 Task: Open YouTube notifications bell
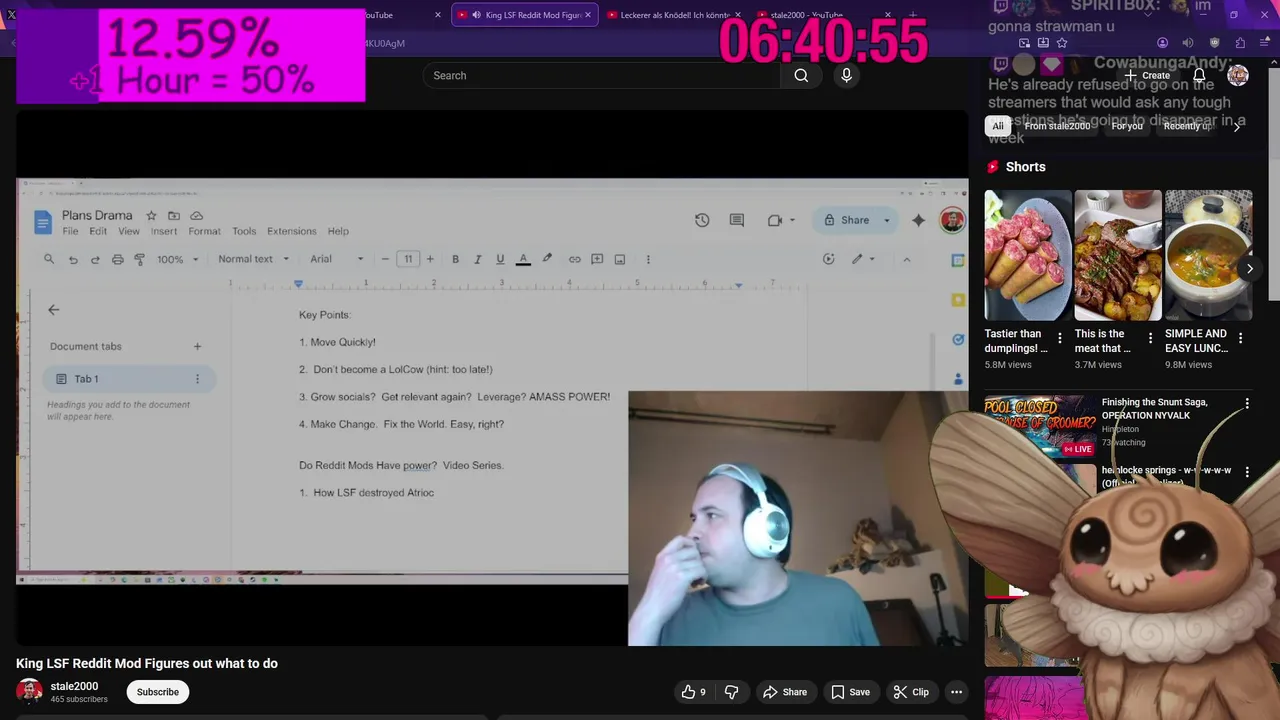[x=1199, y=75]
